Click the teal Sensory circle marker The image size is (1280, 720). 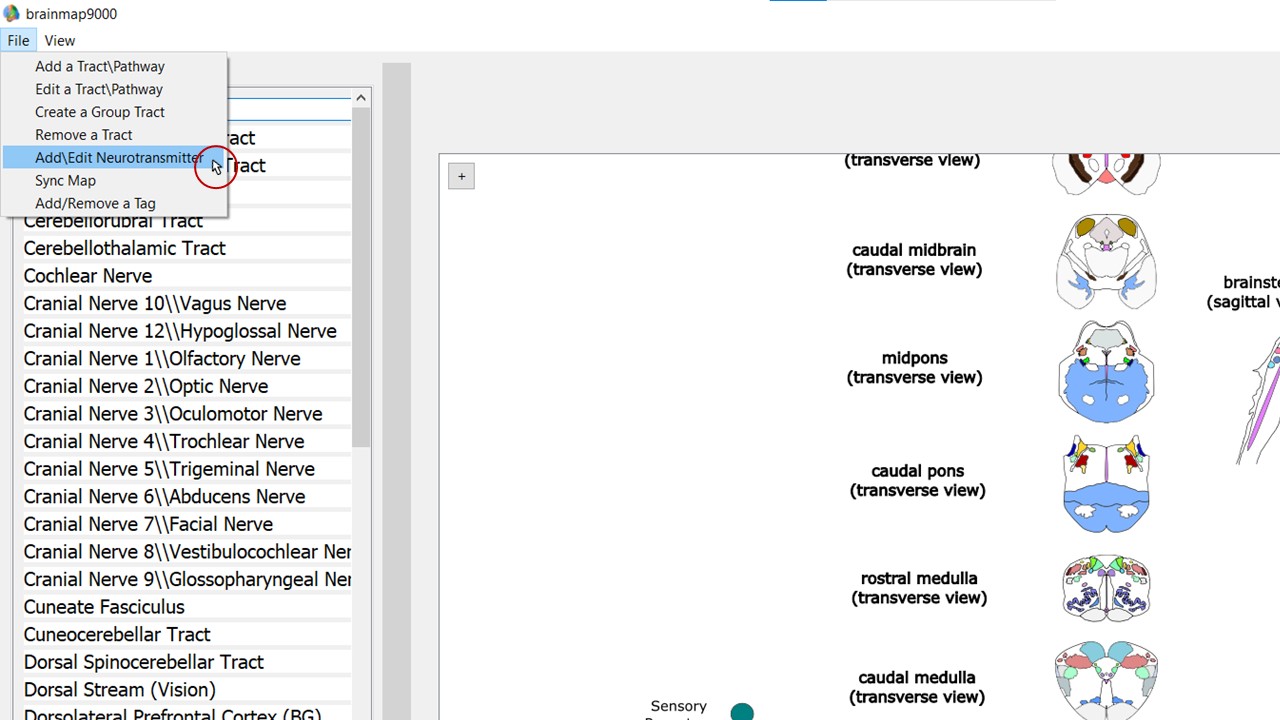point(741,711)
